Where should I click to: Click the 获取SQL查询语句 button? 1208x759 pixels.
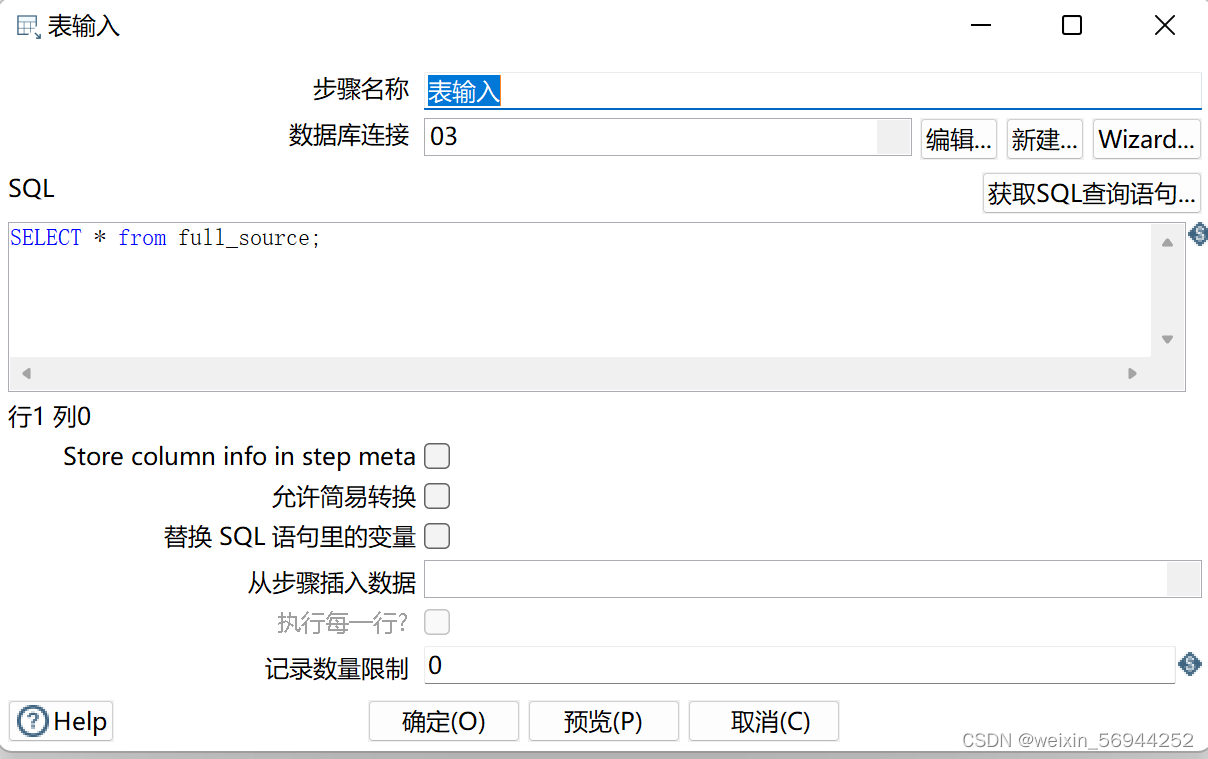point(1091,194)
